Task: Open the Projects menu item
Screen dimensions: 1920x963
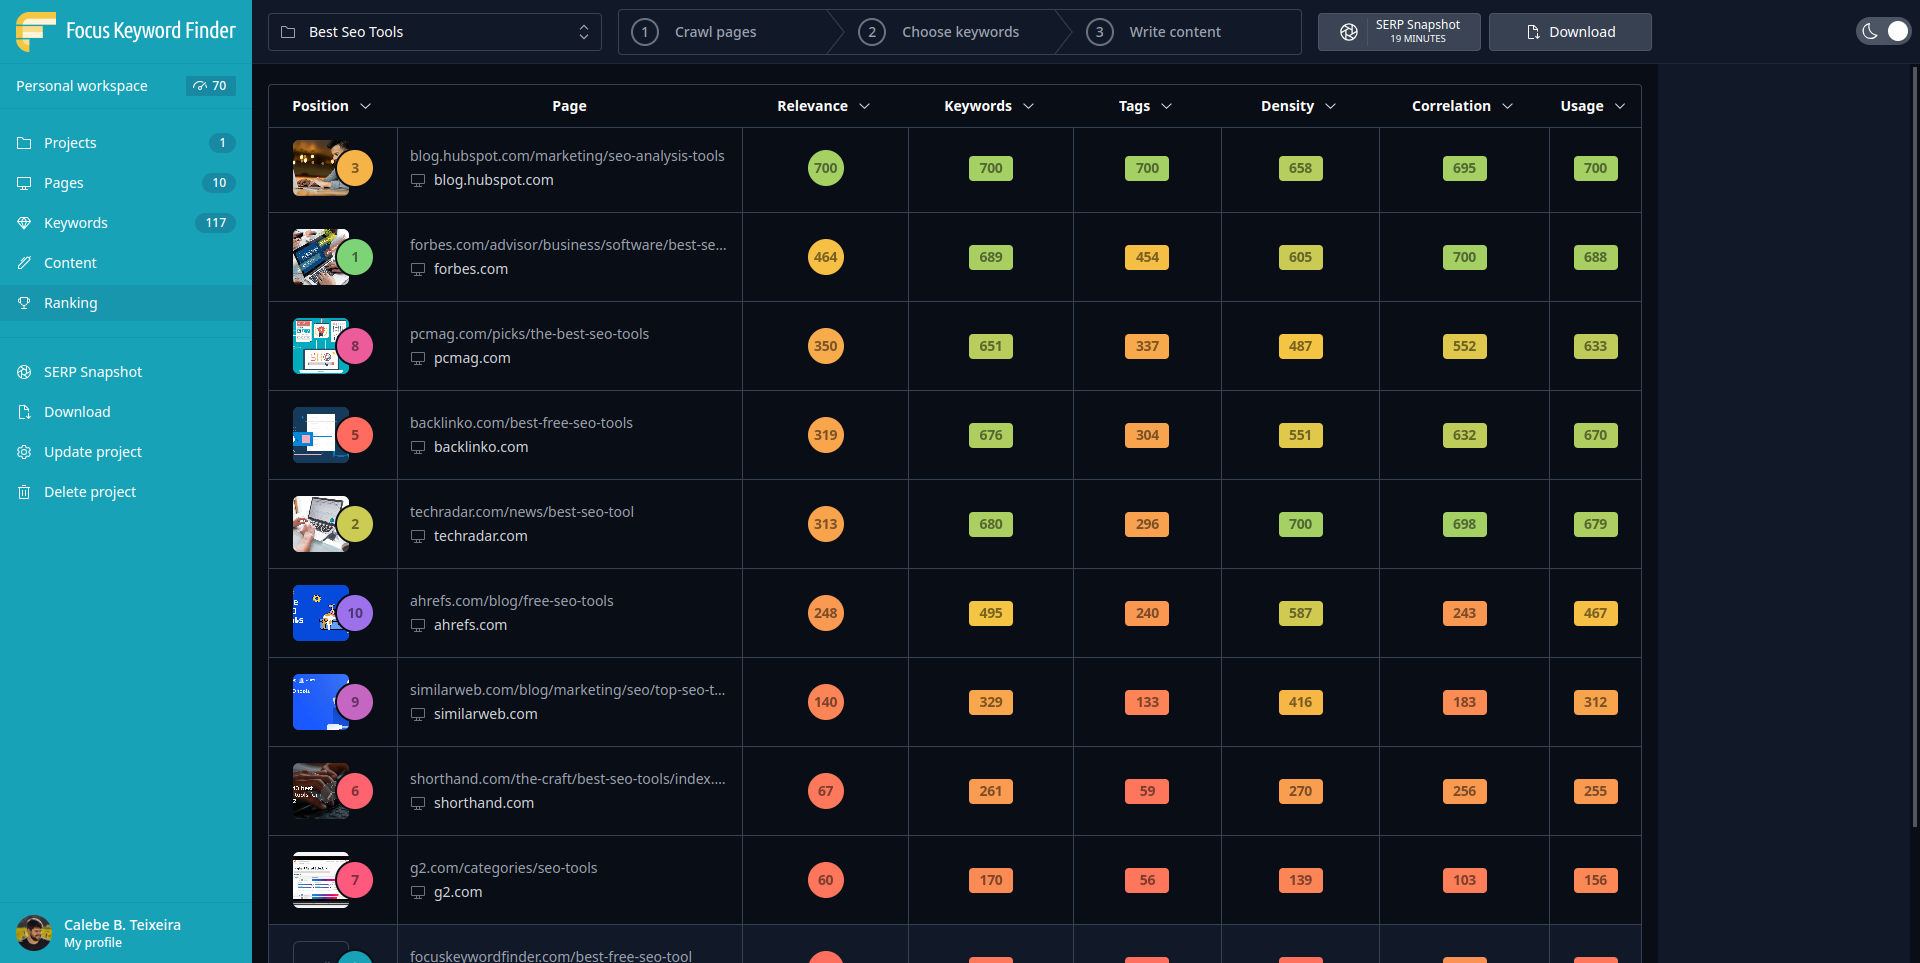Action: click(126, 143)
